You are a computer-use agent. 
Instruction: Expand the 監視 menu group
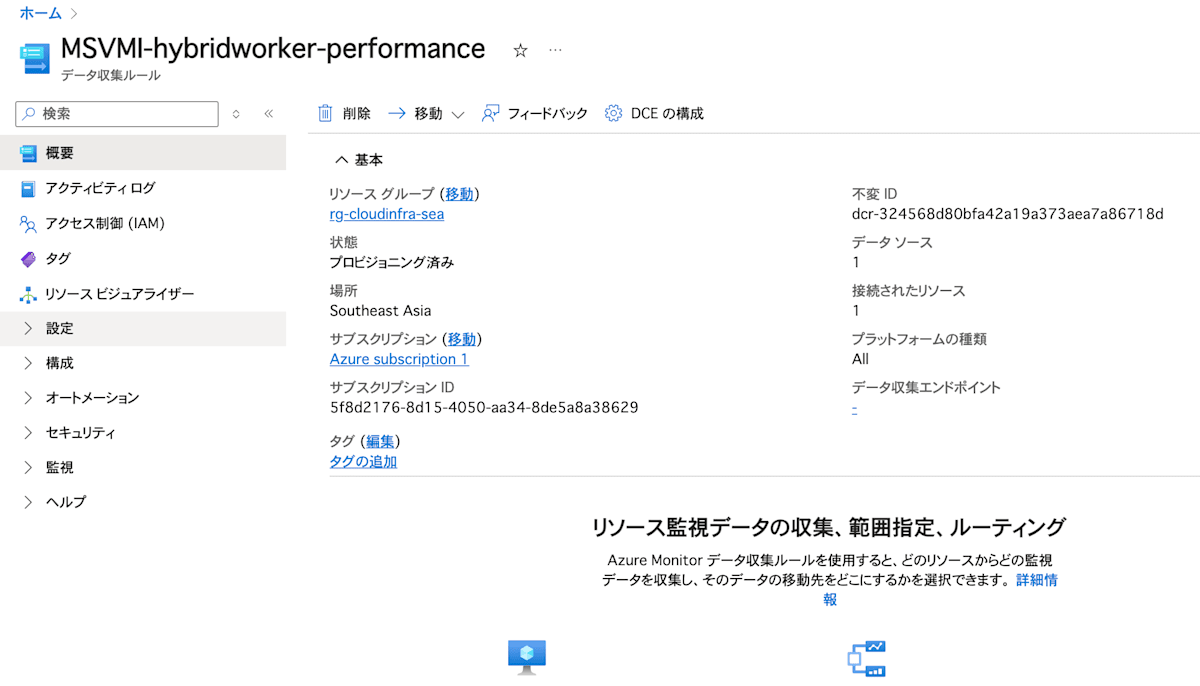coord(28,467)
